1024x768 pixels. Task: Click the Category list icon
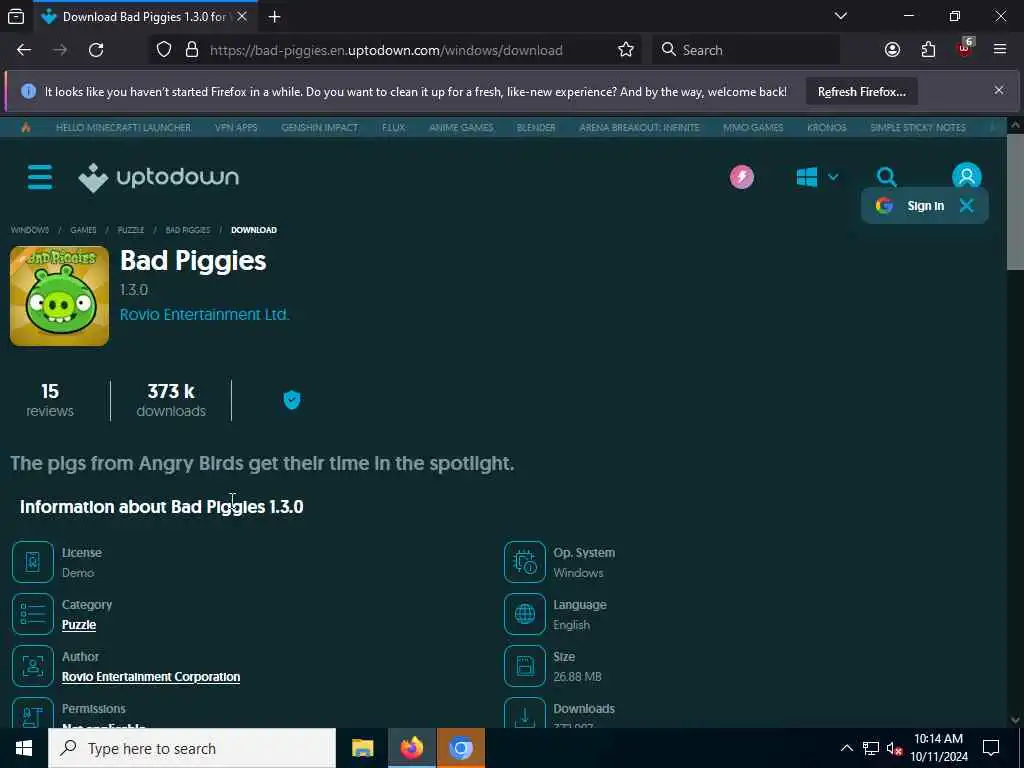point(33,614)
